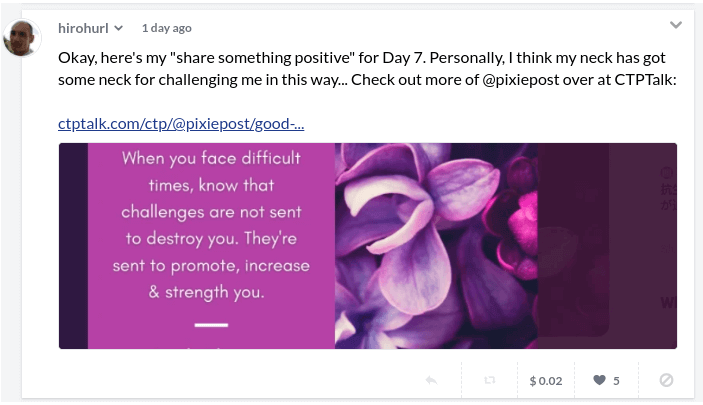Screen dimensions: 703x405
Task: Click the reply arrow icon
Action: coord(431,380)
